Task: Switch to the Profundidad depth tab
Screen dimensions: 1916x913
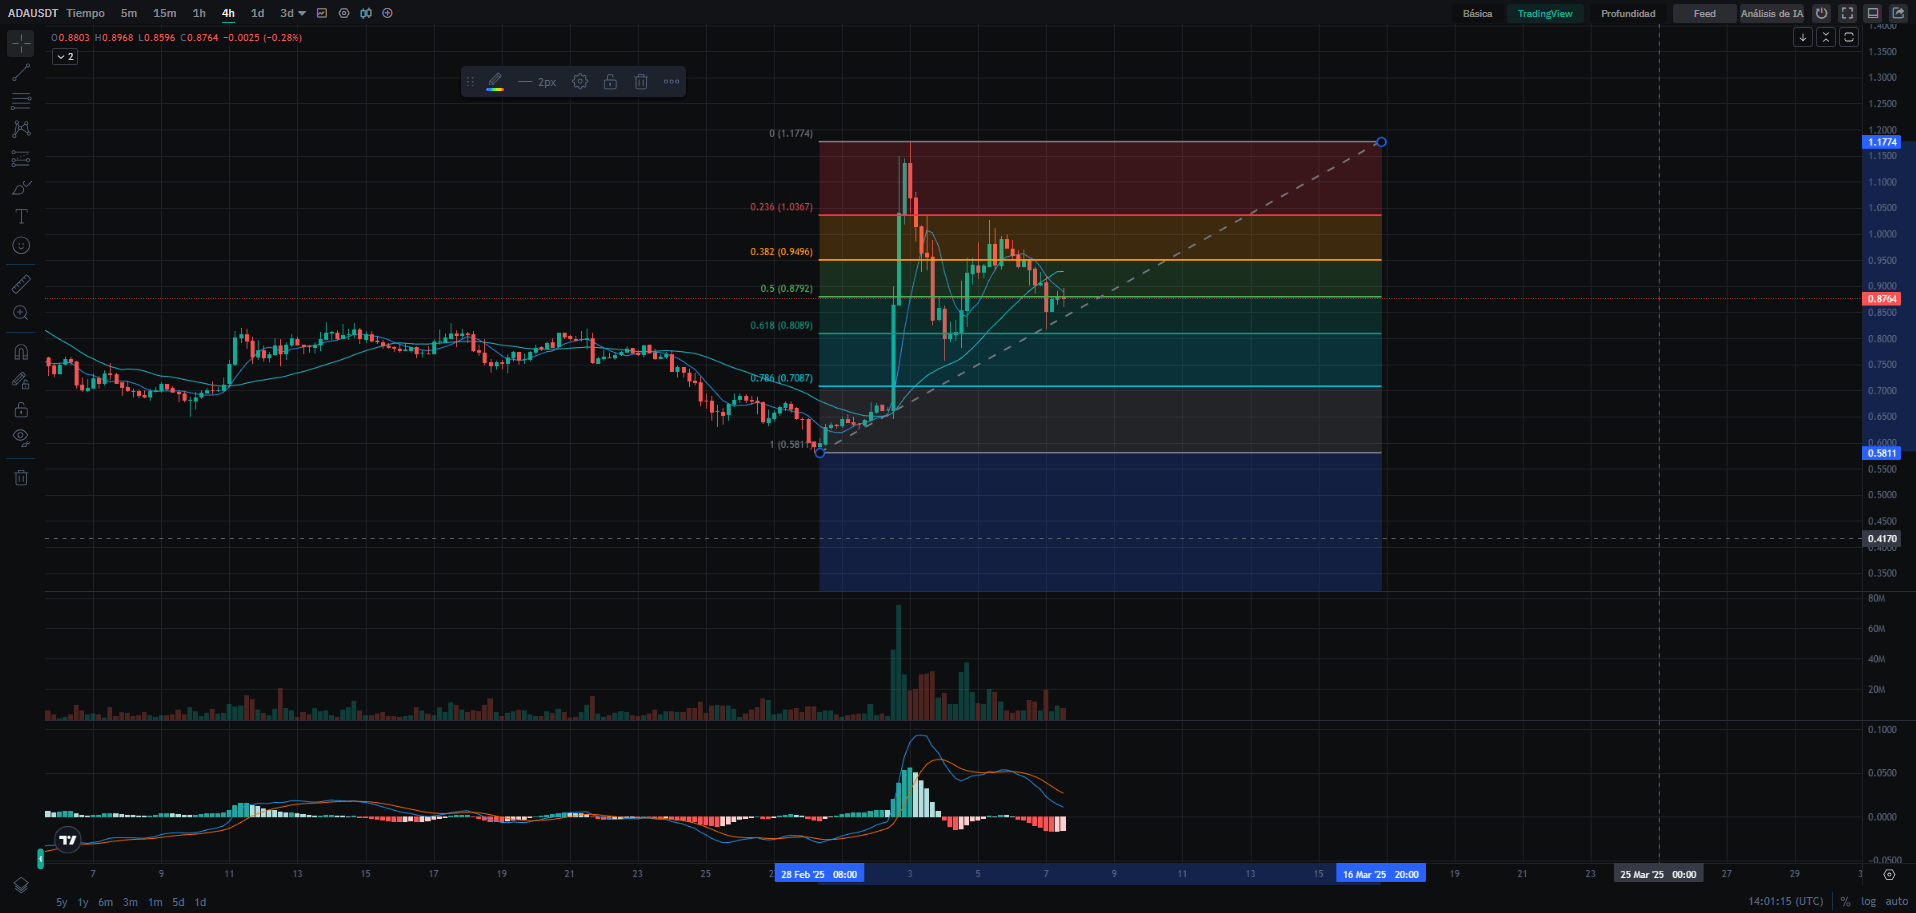Action: pos(1628,14)
